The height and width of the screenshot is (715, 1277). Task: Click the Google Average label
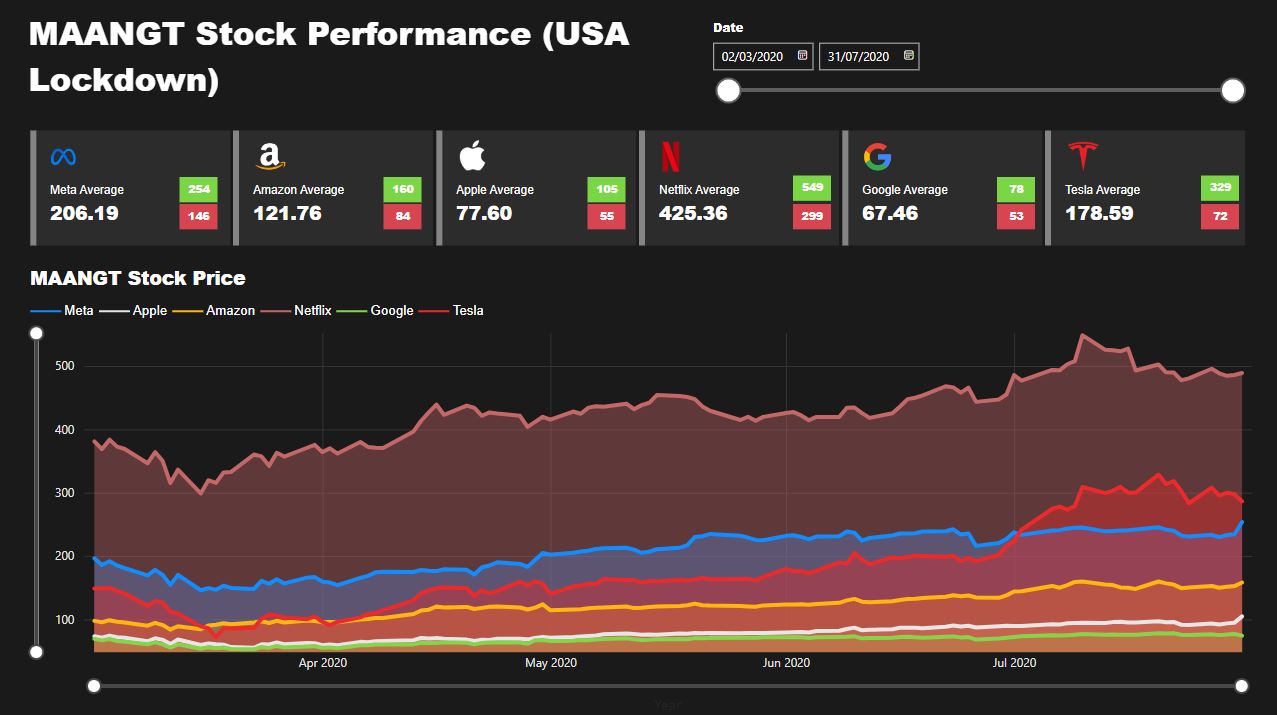pos(905,190)
